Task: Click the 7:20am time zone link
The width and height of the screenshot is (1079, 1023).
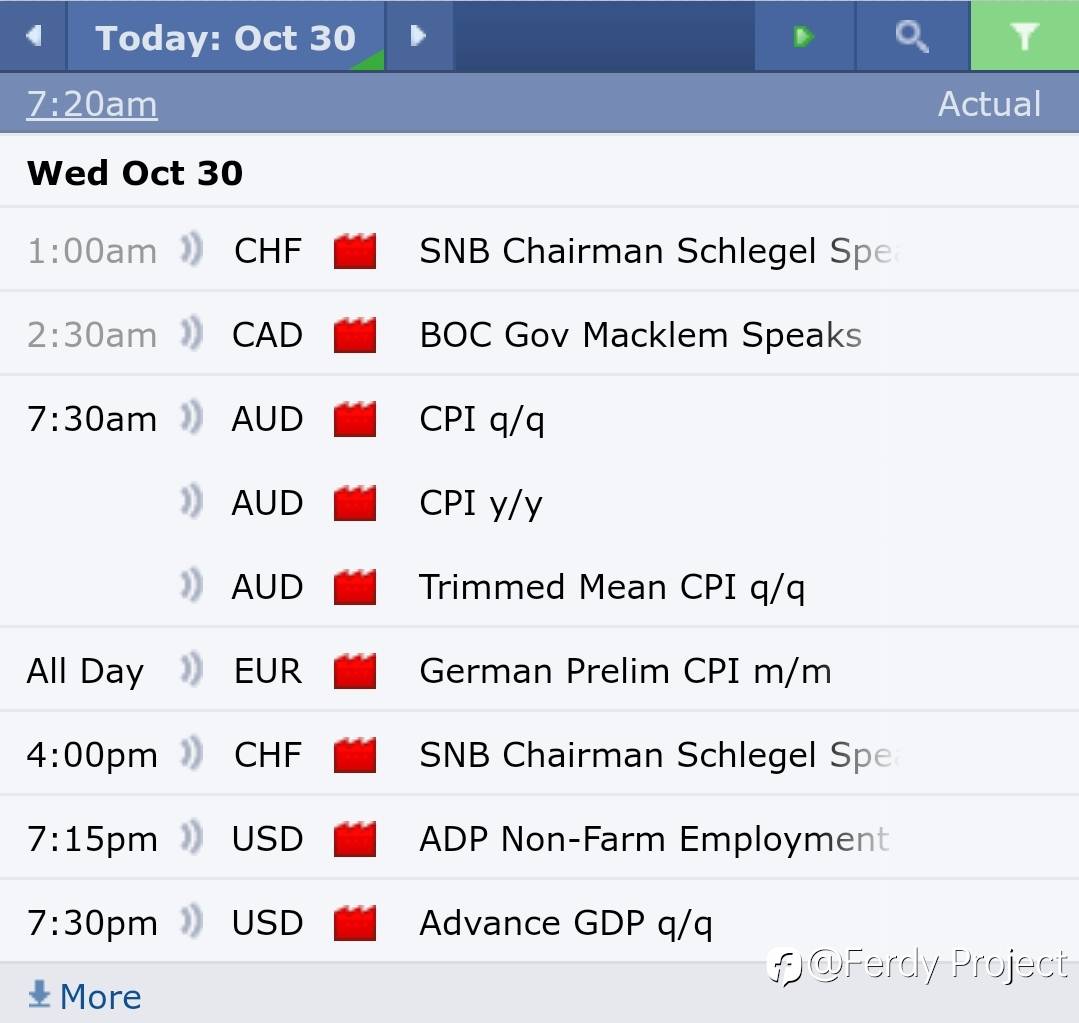Action: point(92,104)
